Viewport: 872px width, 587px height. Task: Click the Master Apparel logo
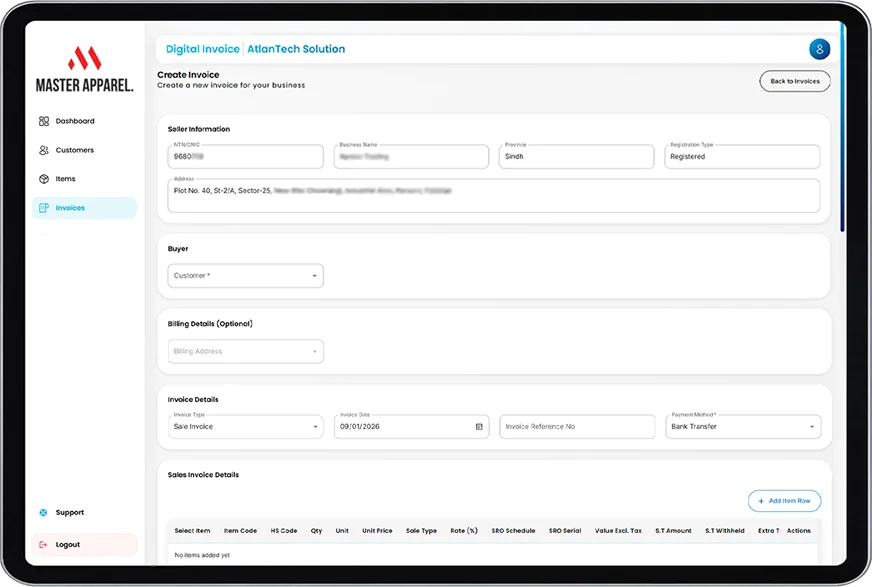pos(85,69)
